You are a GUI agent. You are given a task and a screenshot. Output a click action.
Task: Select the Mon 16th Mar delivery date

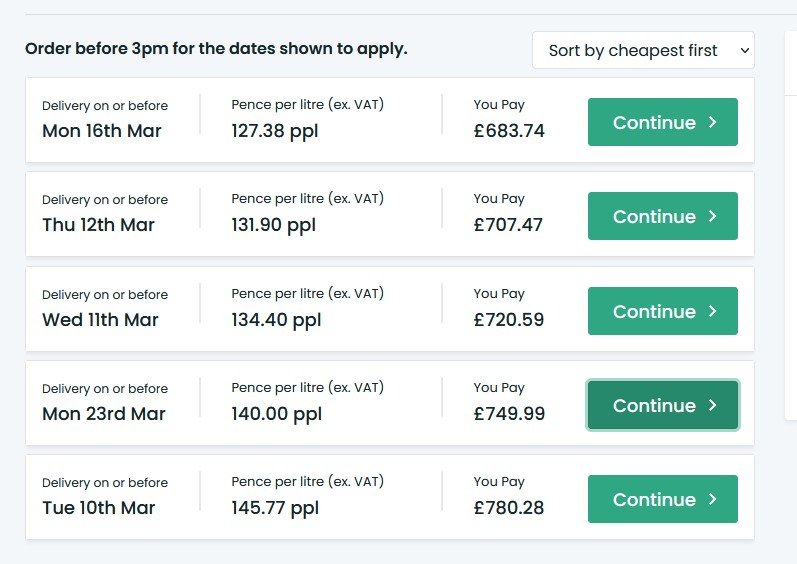pyautogui.click(x=102, y=131)
